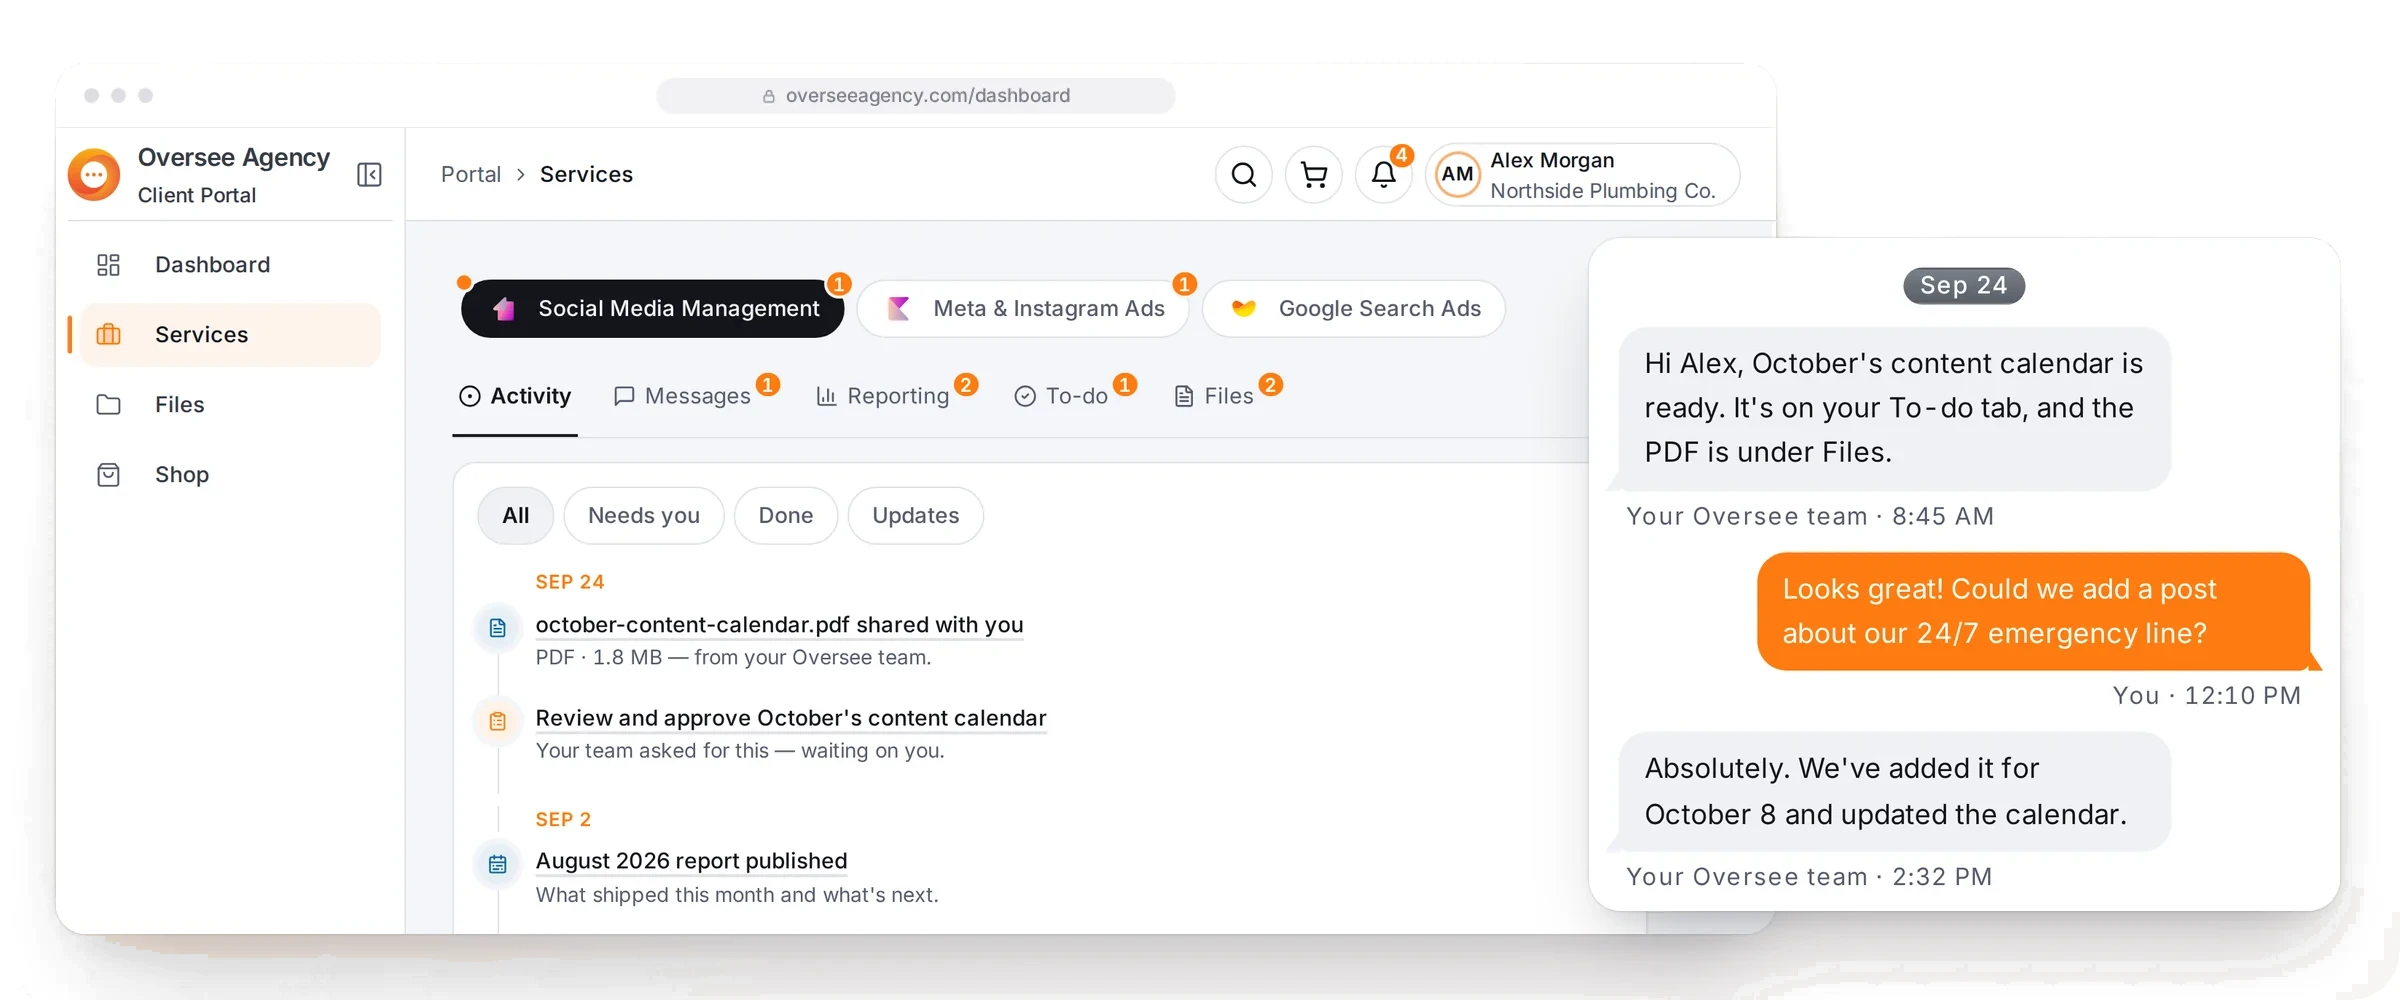
Task: Open the october-content-calendar.pdf shared link
Action: point(779,625)
